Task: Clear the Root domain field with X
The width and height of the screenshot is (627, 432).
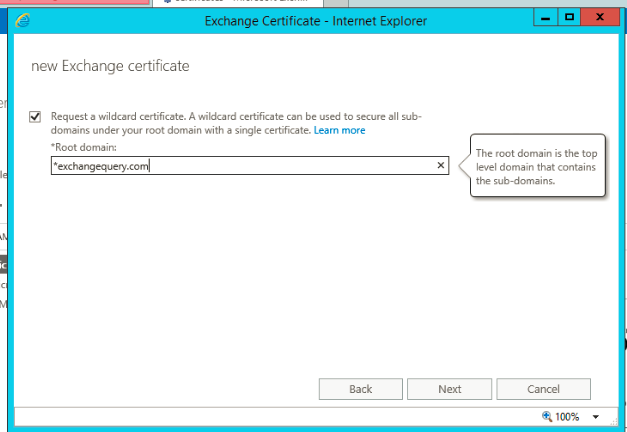Action: click(441, 167)
